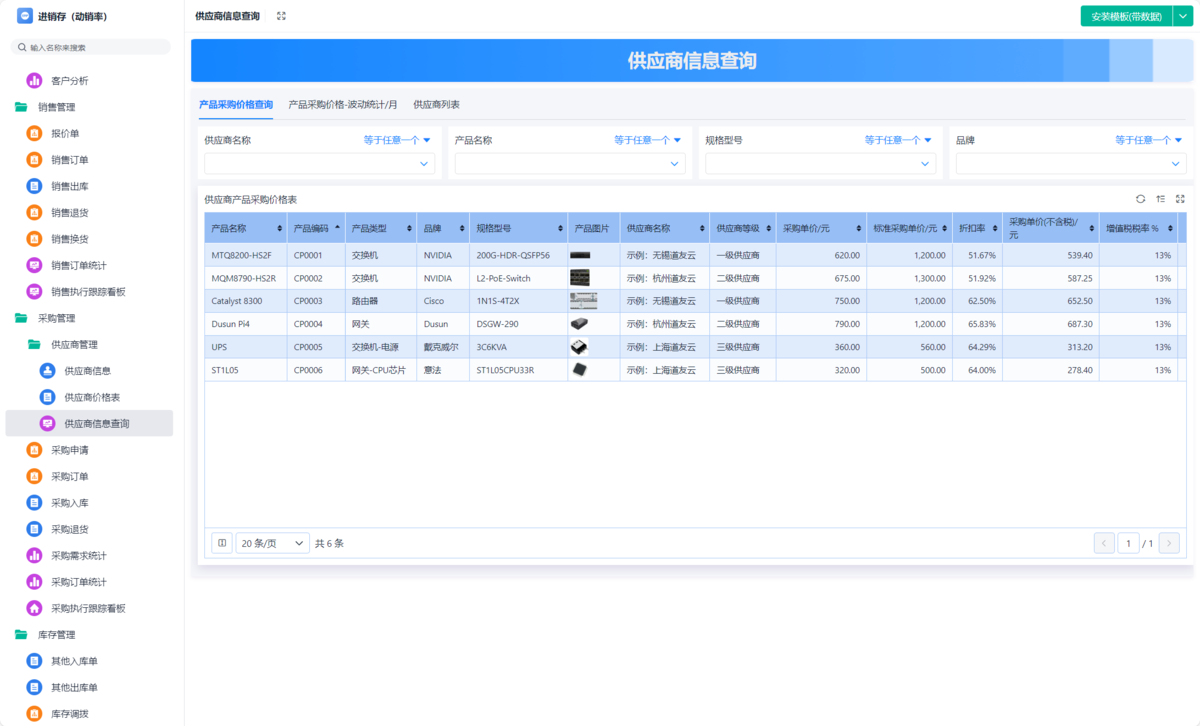This screenshot has height=726, width=1200.
Task: Switch to the 产品采购价格-波动统计/月 tab
Action: click(x=343, y=105)
